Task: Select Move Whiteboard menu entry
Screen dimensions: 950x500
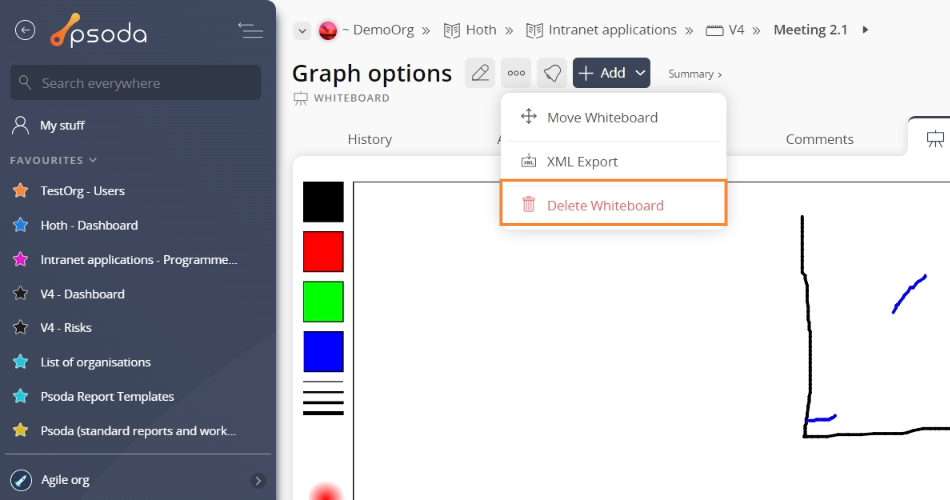Action: (x=613, y=118)
